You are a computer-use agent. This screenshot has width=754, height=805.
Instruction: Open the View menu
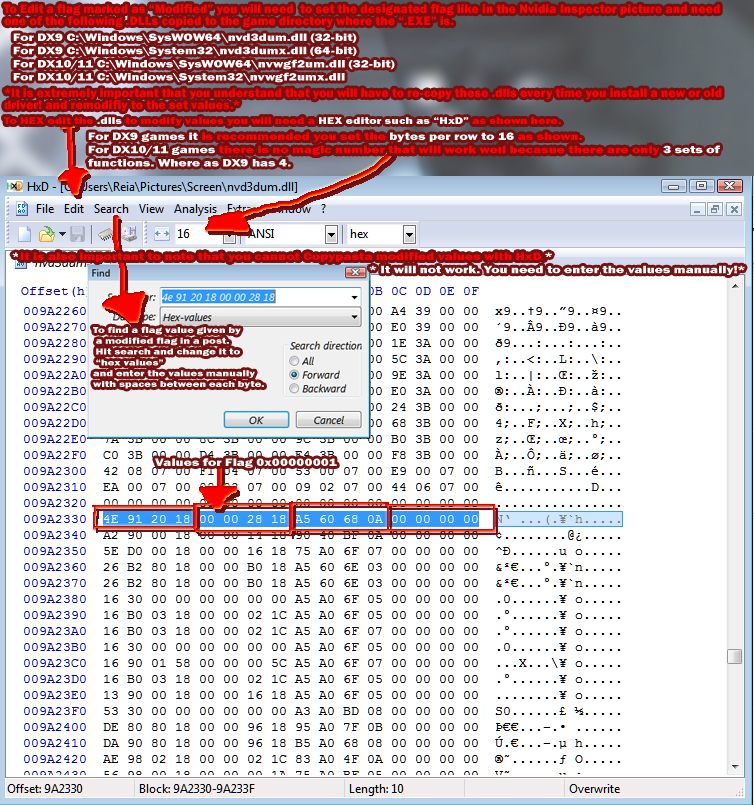pyautogui.click(x=151, y=209)
